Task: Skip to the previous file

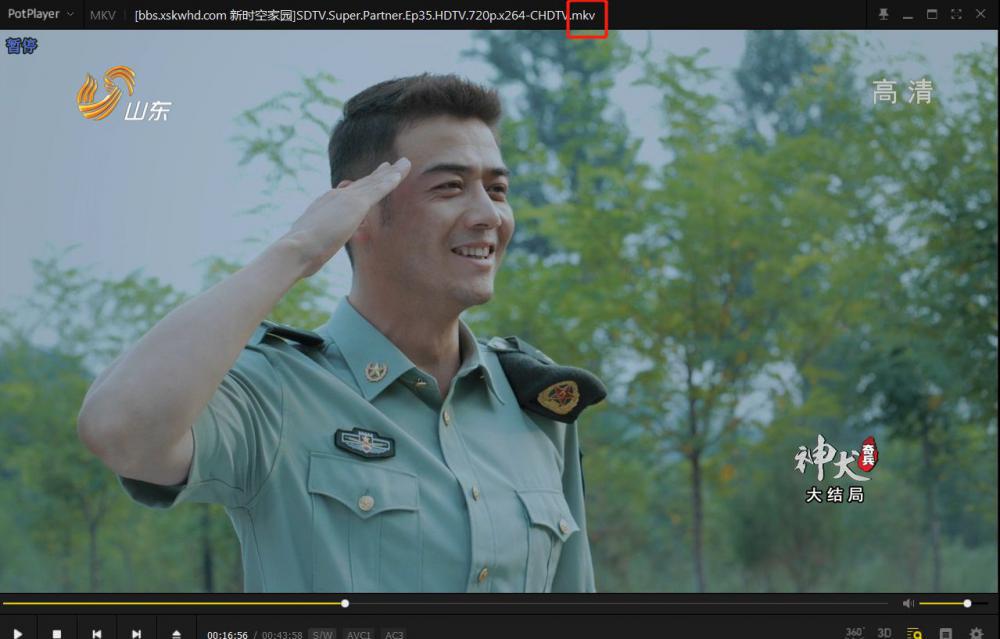Action: [x=96, y=633]
